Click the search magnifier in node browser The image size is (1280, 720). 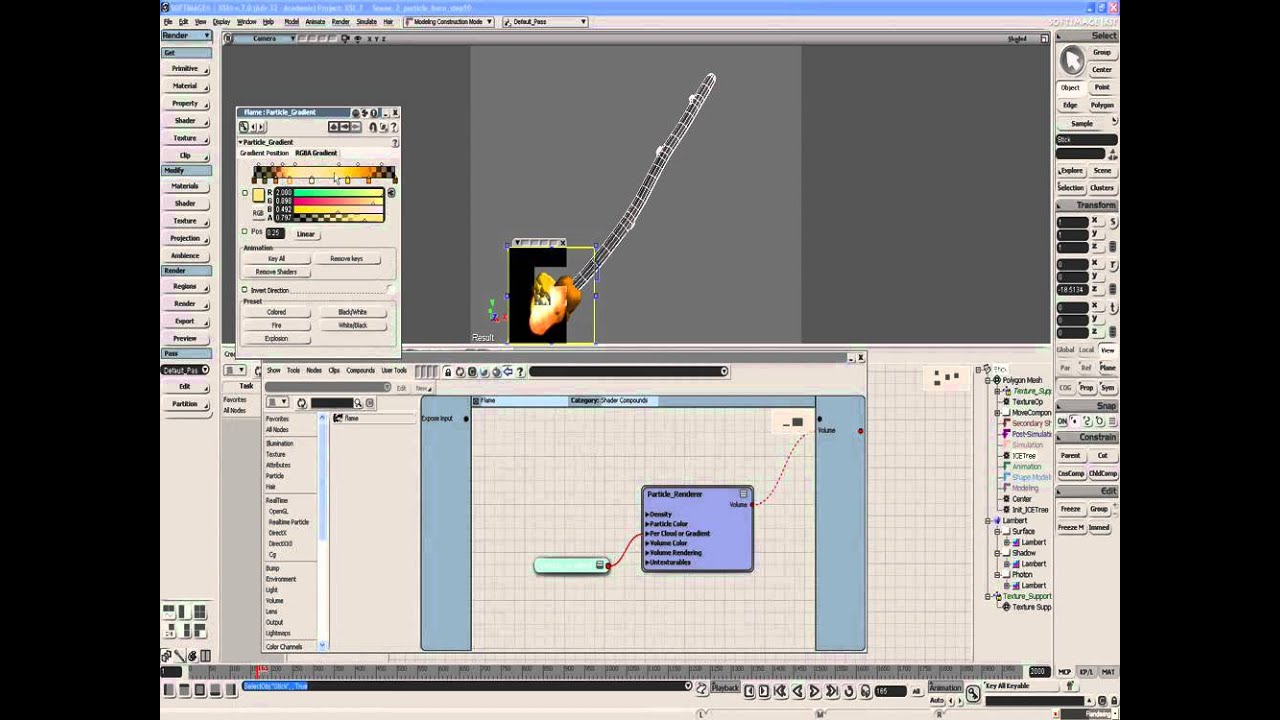[358, 403]
